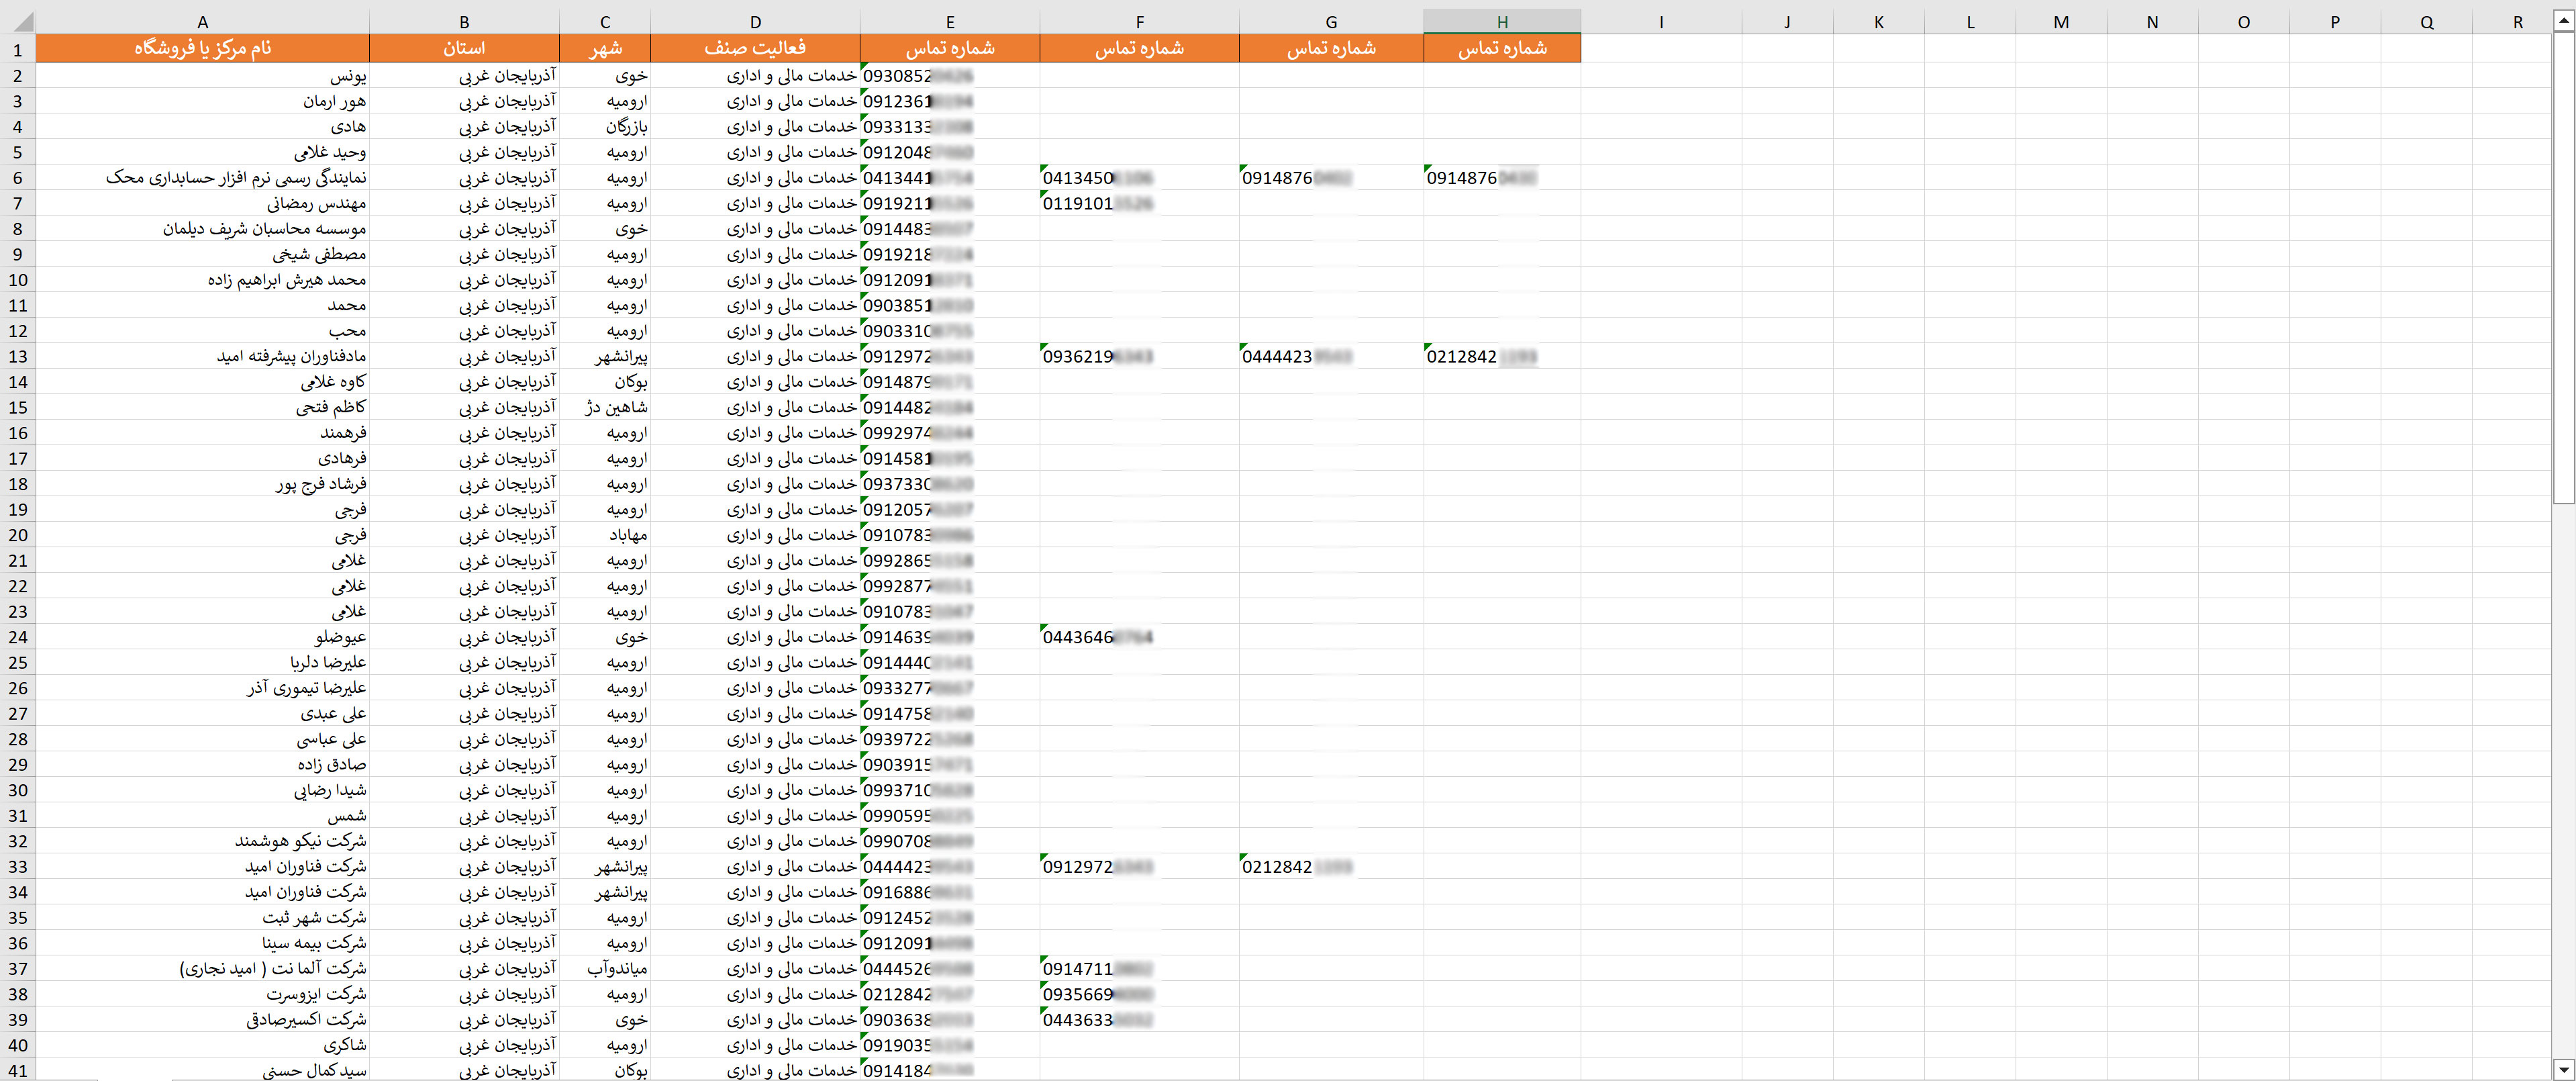Image resolution: width=2576 pixels, height=1081 pixels.
Task: Select cell 'شرکت آلما نت ( امید نجاری)'
Action: coord(203,969)
